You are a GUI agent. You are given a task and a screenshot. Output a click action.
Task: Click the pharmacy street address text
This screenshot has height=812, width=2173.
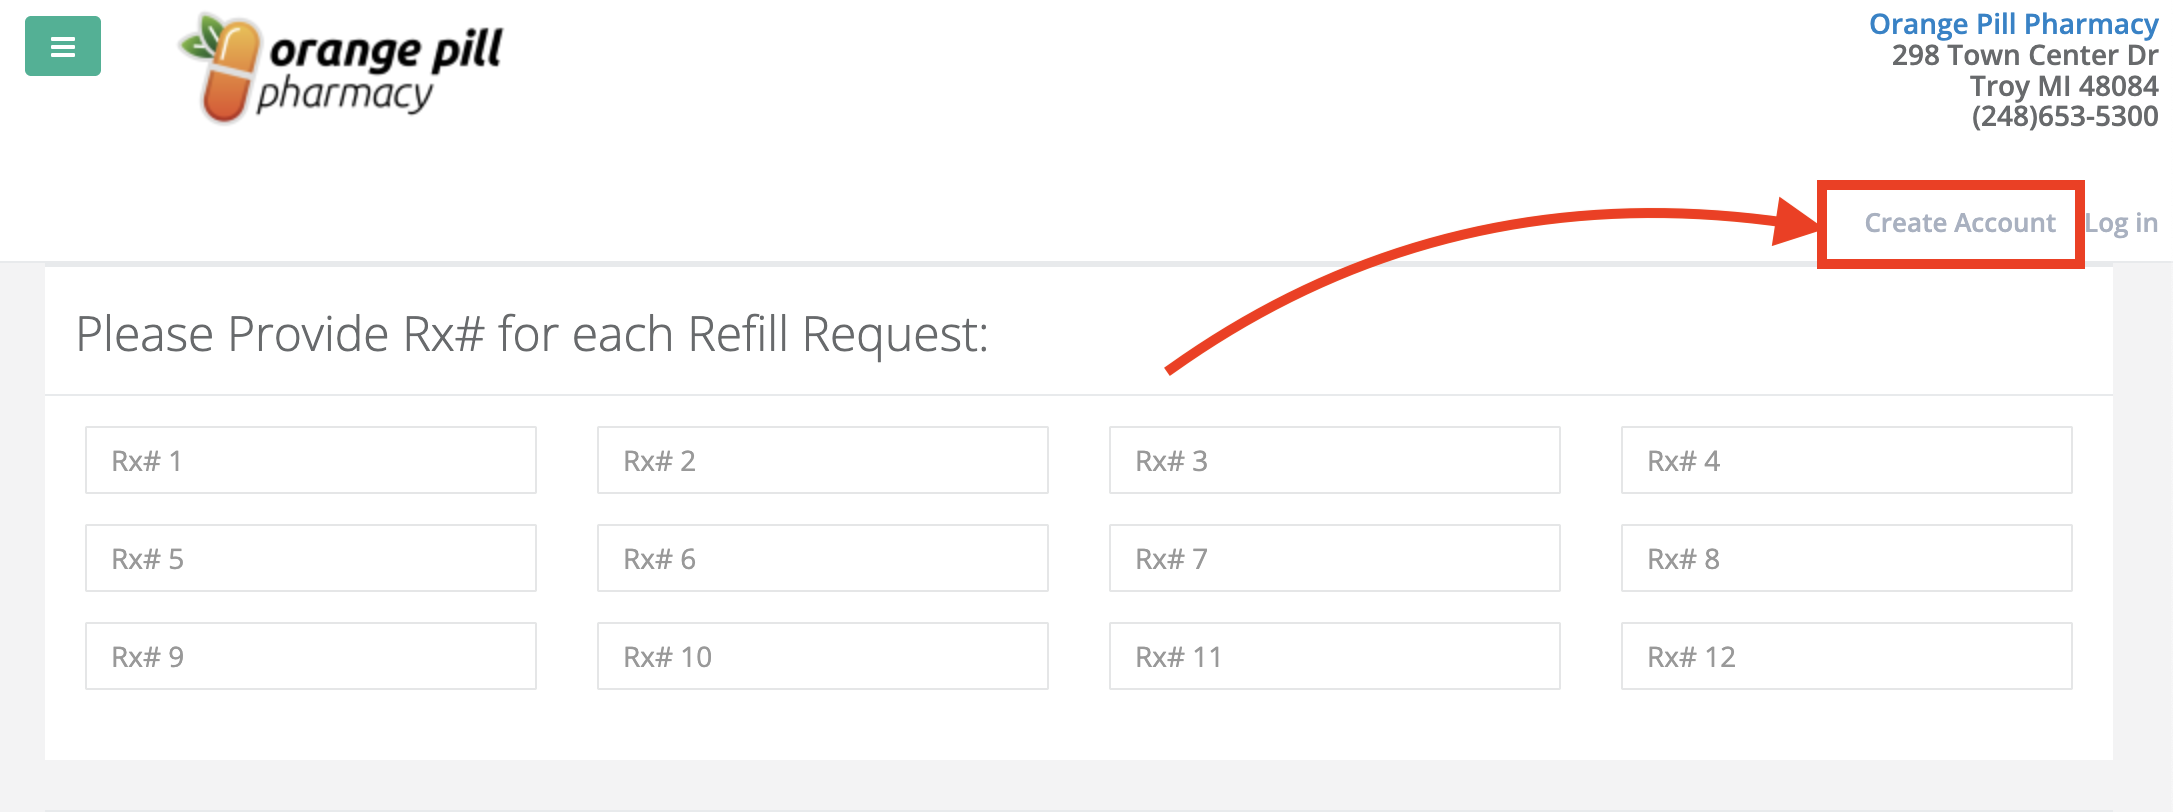[2024, 56]
